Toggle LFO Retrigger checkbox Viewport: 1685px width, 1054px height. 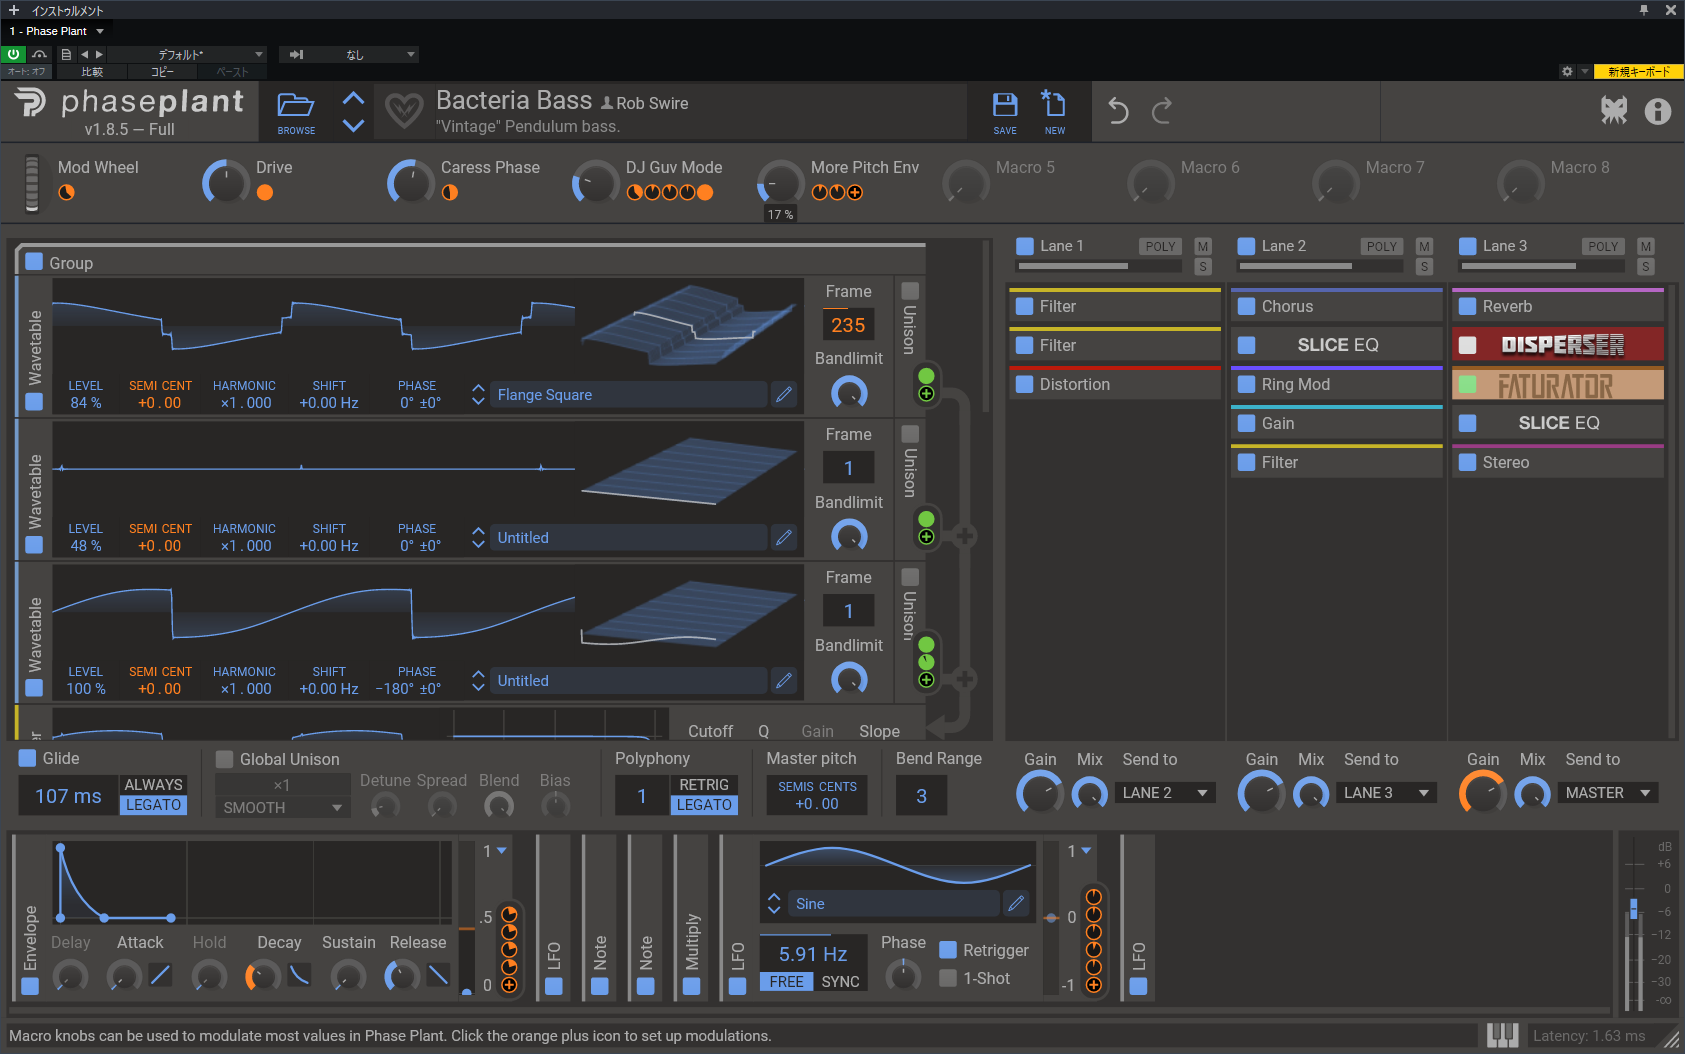[948, 950]
